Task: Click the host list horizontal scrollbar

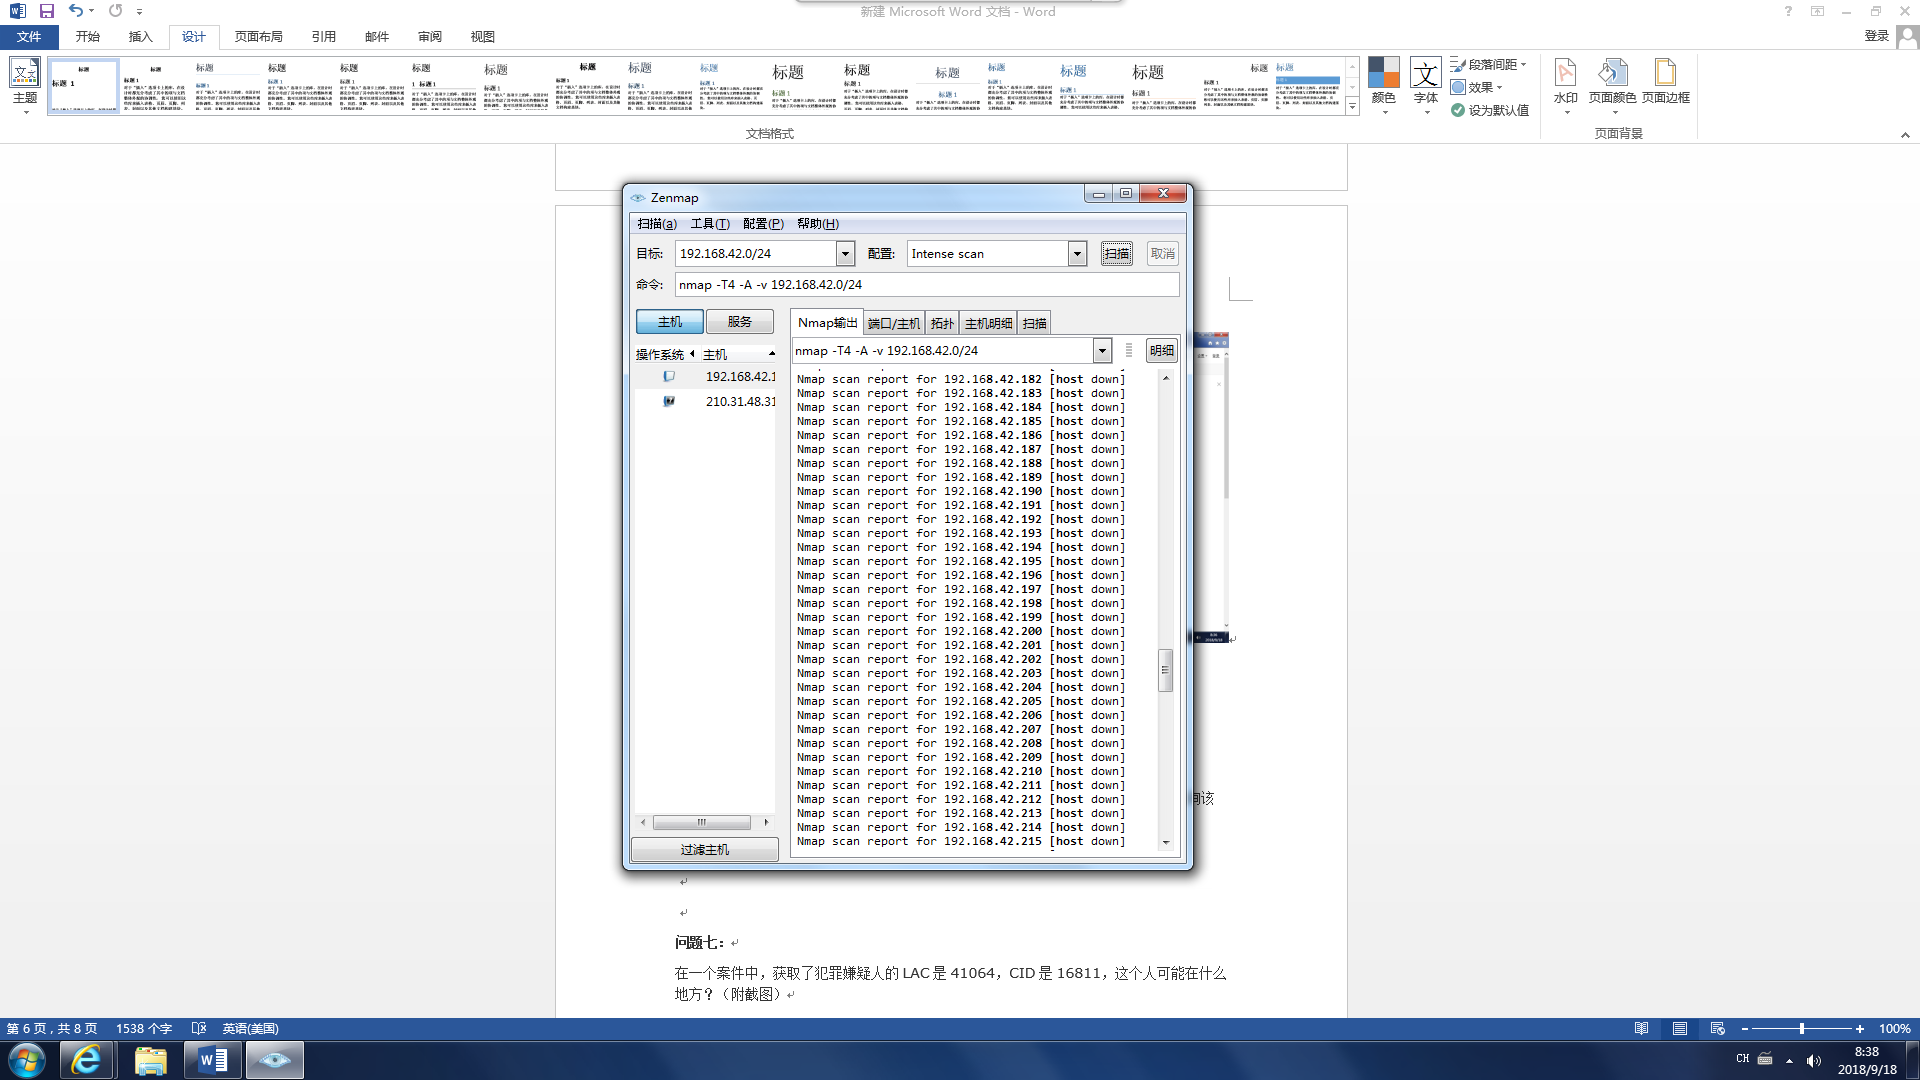Action: coord(703,822)
